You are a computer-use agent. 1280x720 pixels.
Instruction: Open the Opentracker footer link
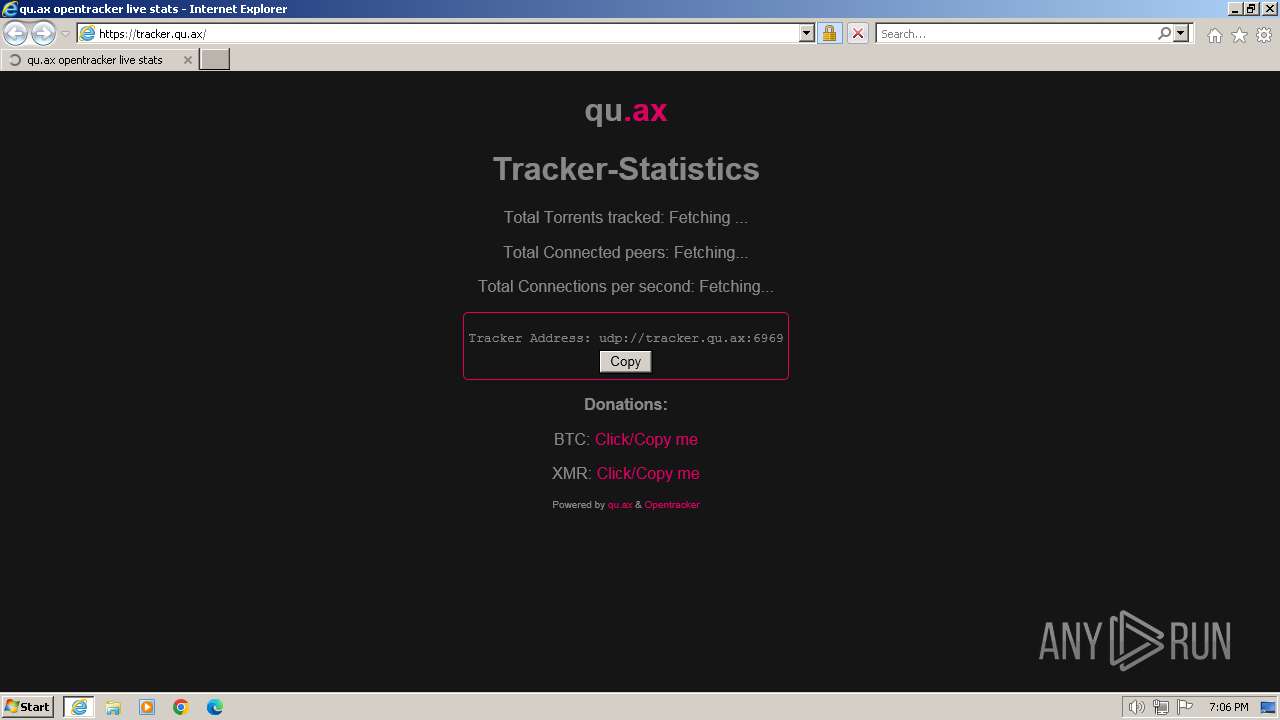(x=672, y=505)
